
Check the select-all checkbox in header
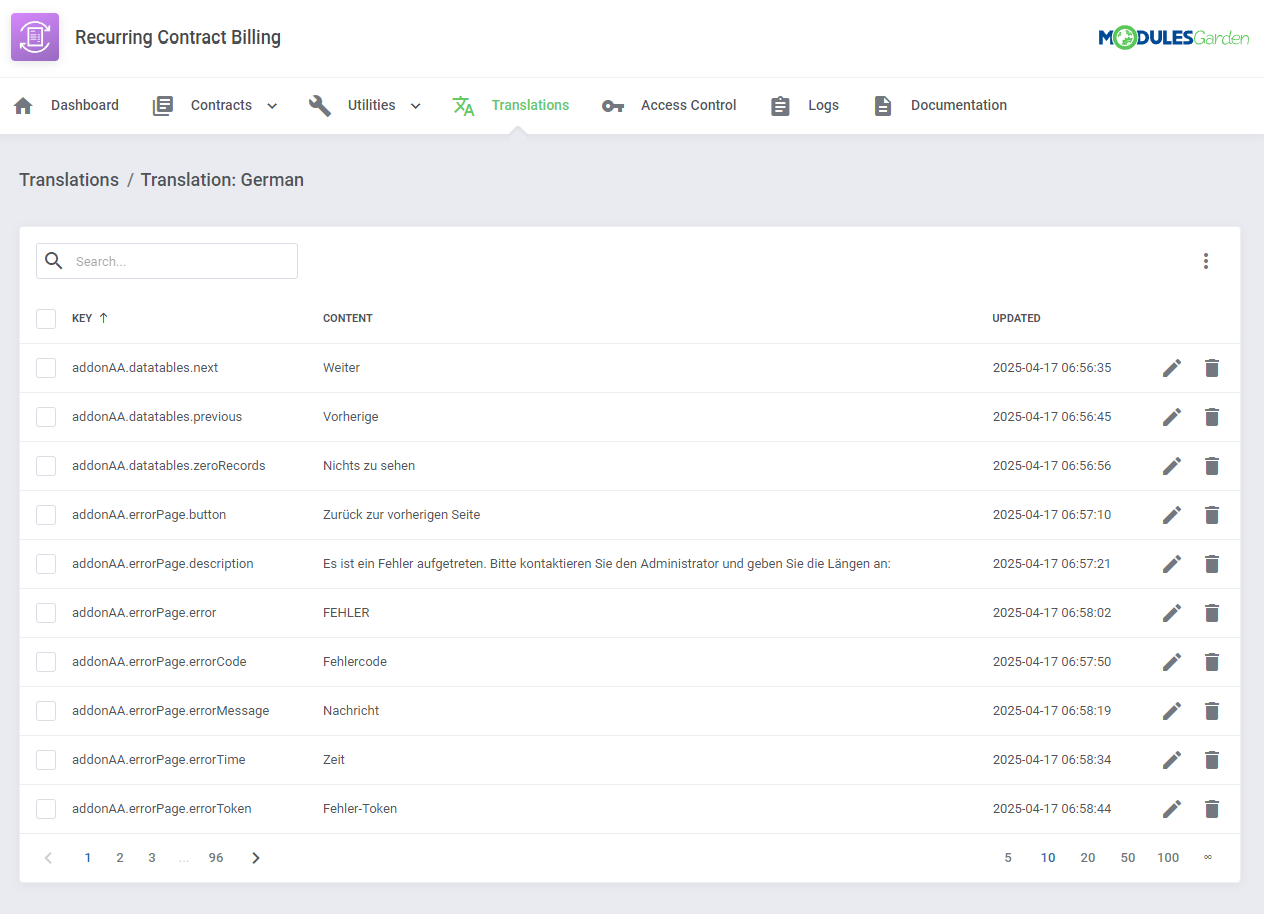[46, 318]
